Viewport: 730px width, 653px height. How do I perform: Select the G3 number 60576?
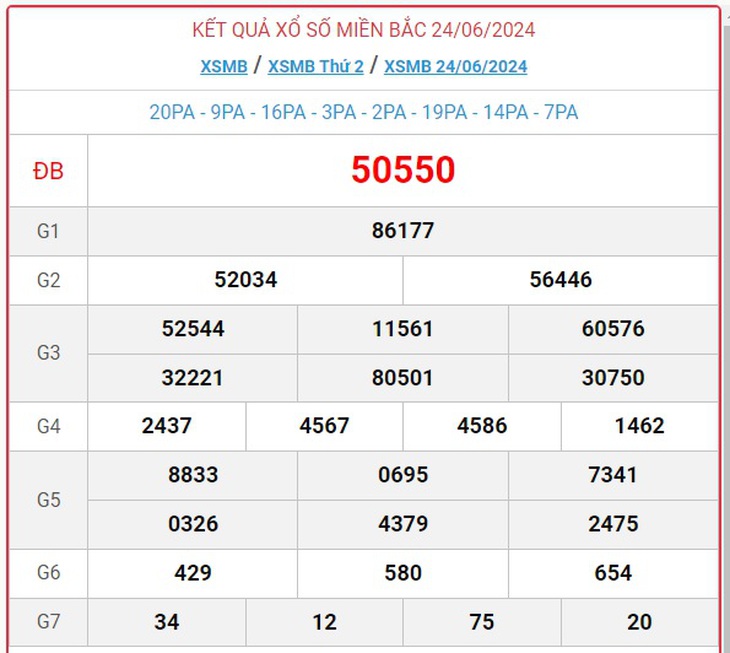pos(613,329)
